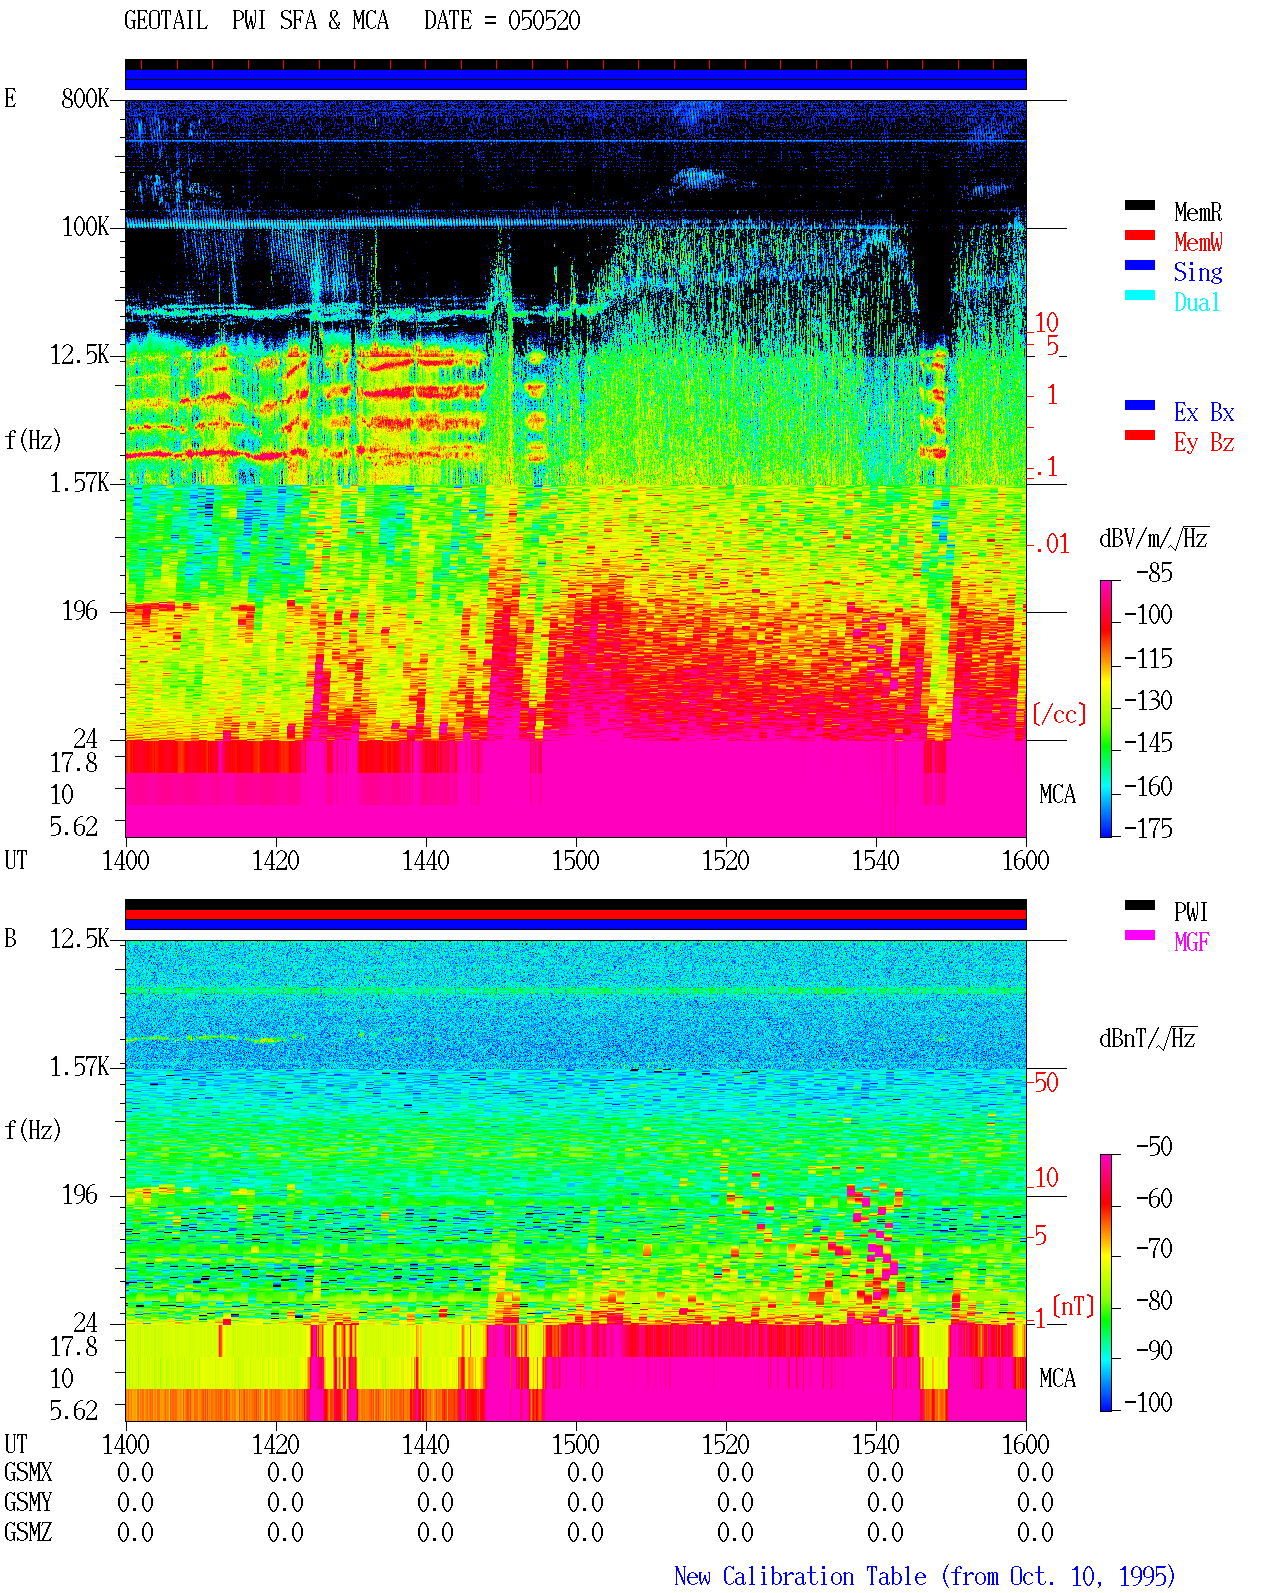Click the 'GSMZ' row label

coord(28,1532)
